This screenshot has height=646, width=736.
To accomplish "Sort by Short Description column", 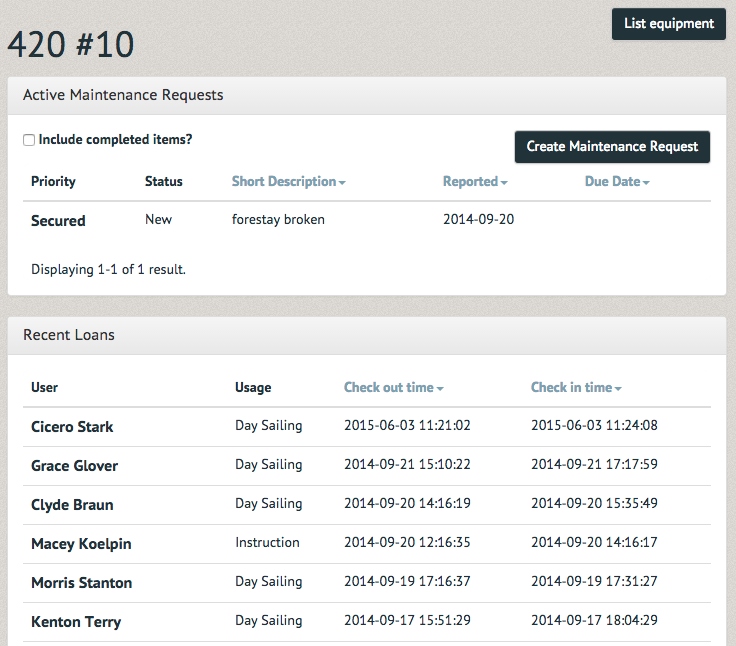I will (x=288, y=182).
